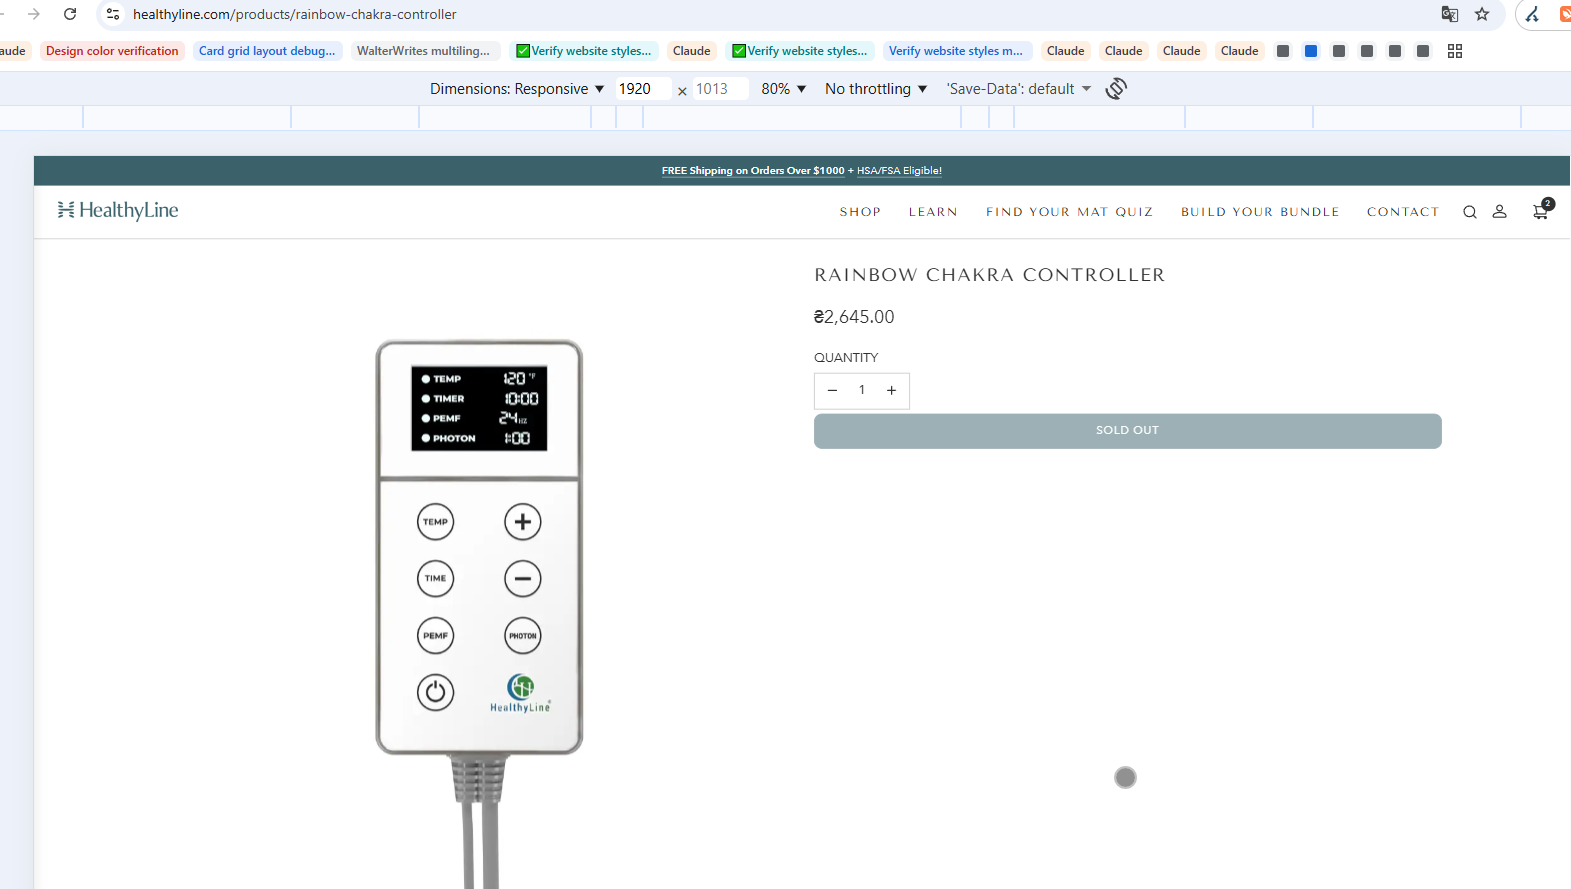Click the RAINBOW CHAKRA CONTROLLER title
The height and width of the screenshot is (889, 1571).
coord(989,275)
